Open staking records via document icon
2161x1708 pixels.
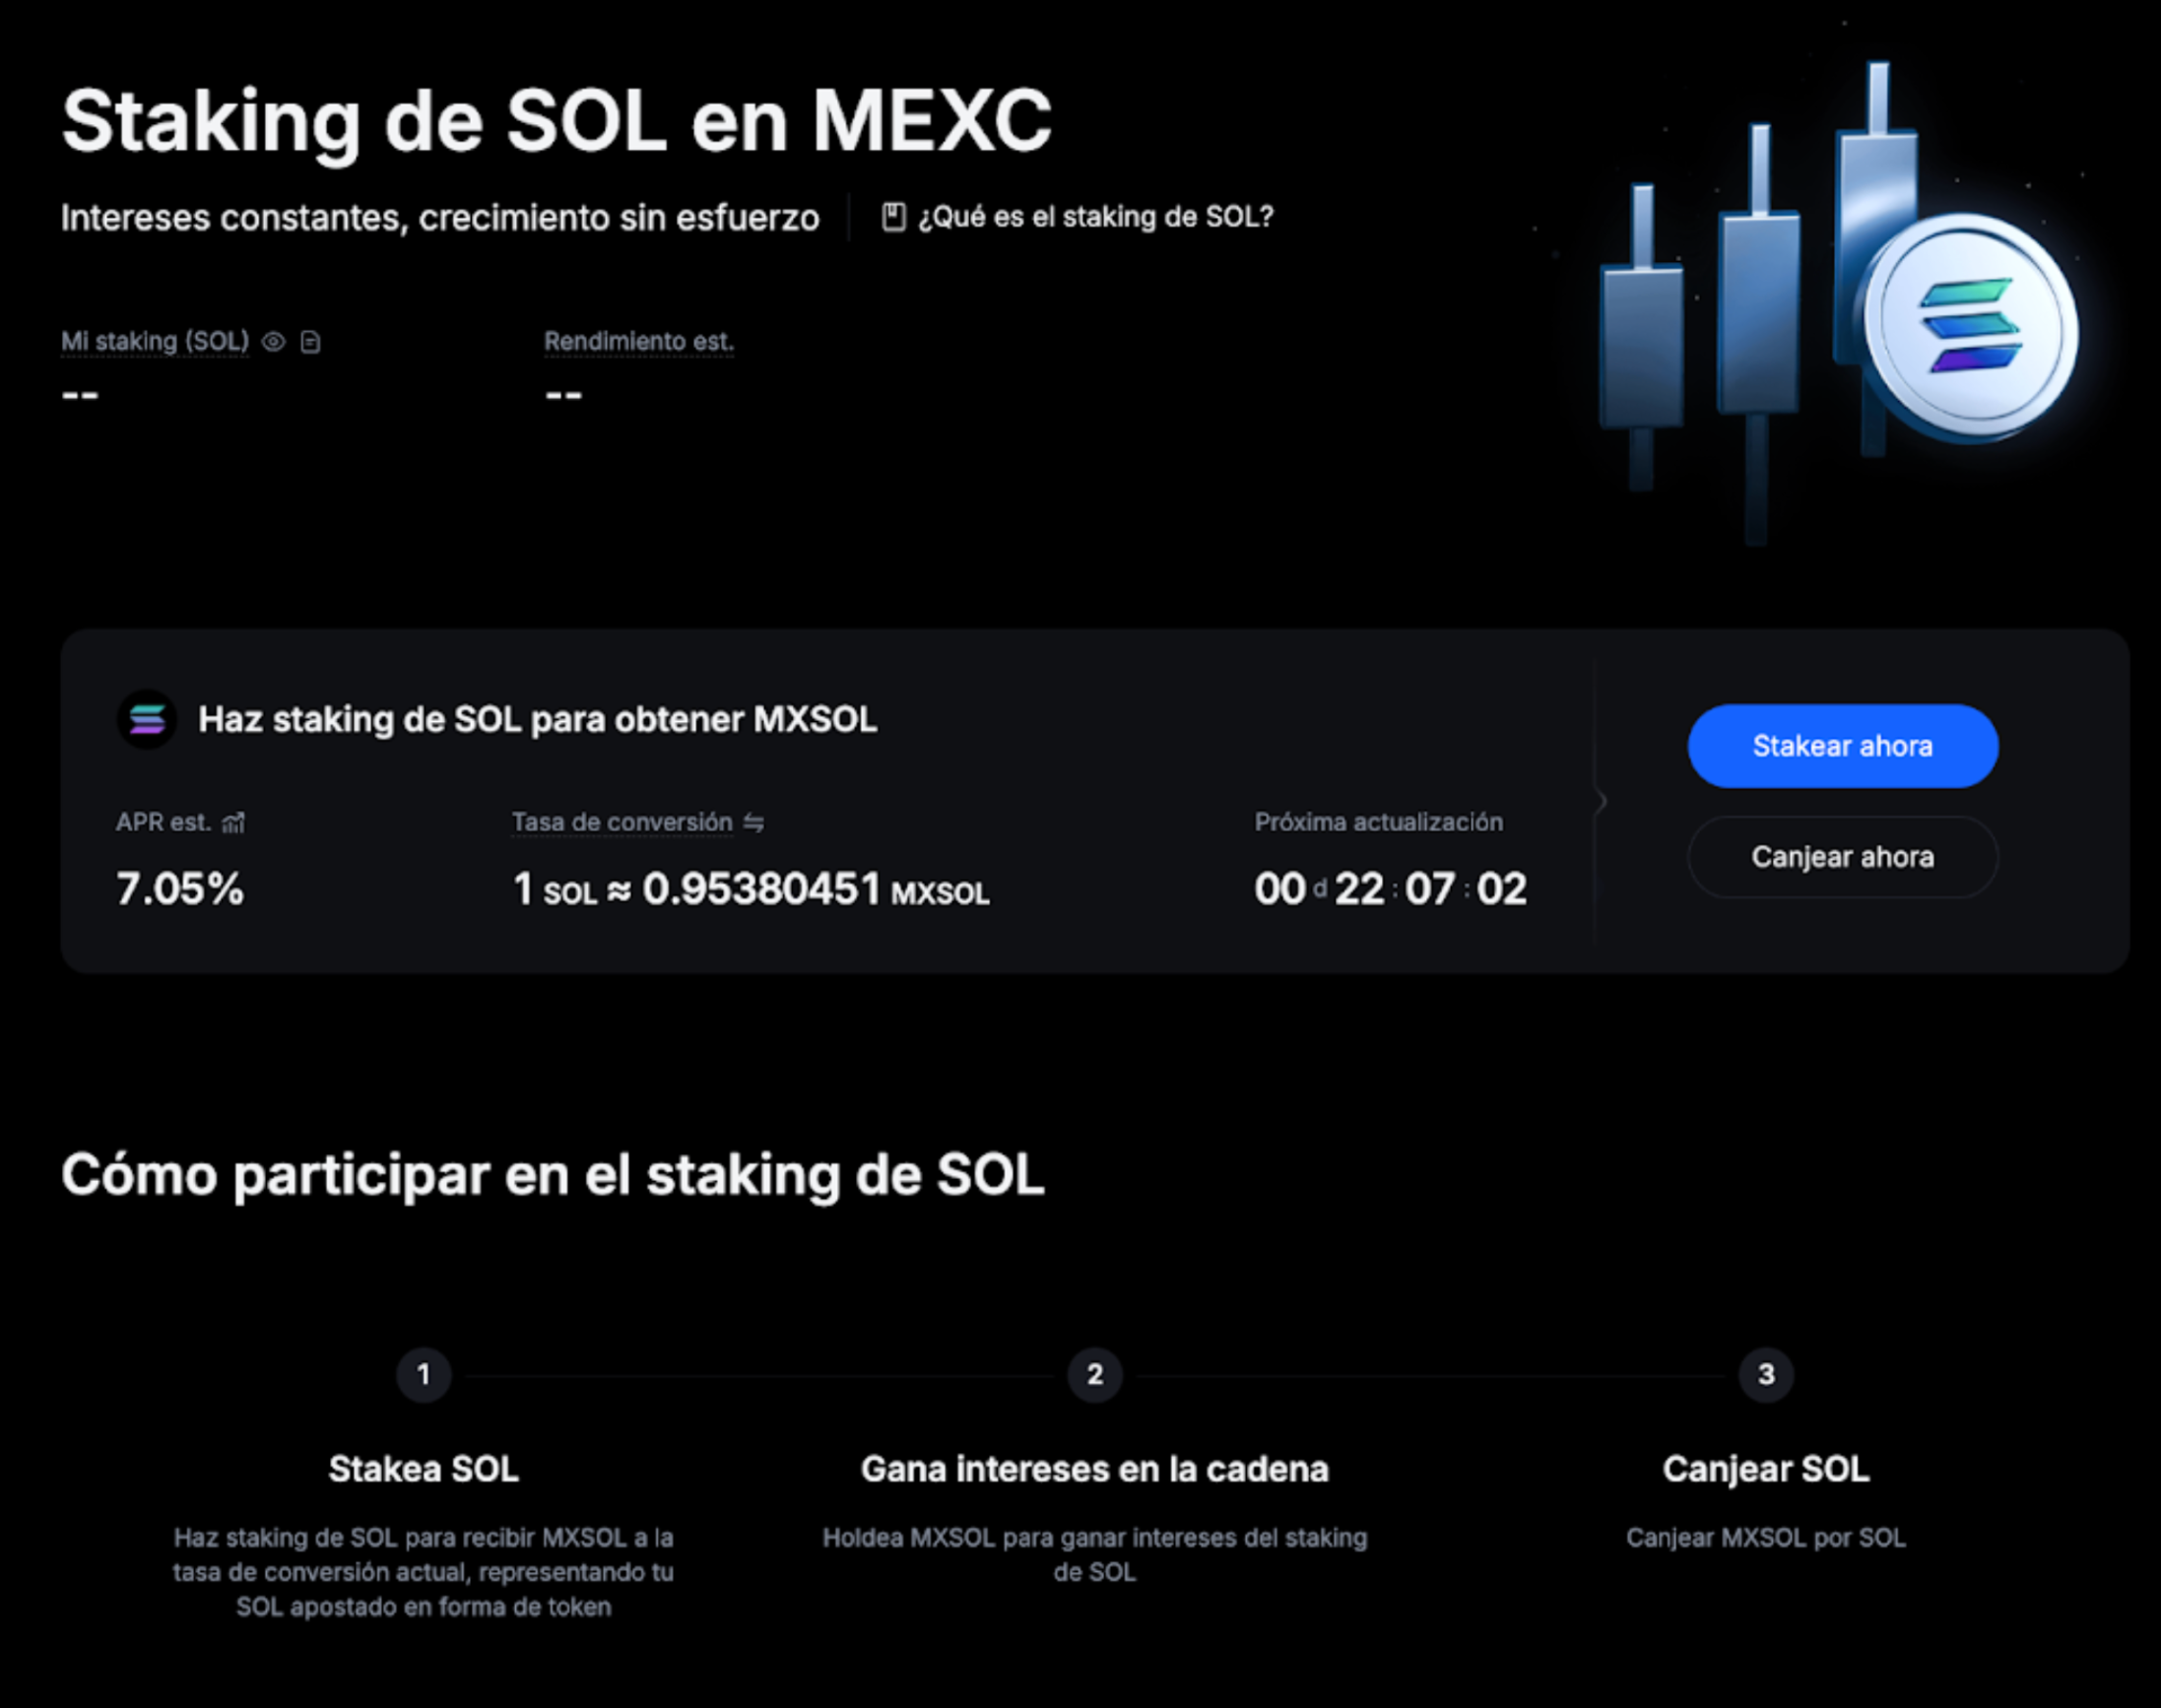click(311, 341)
